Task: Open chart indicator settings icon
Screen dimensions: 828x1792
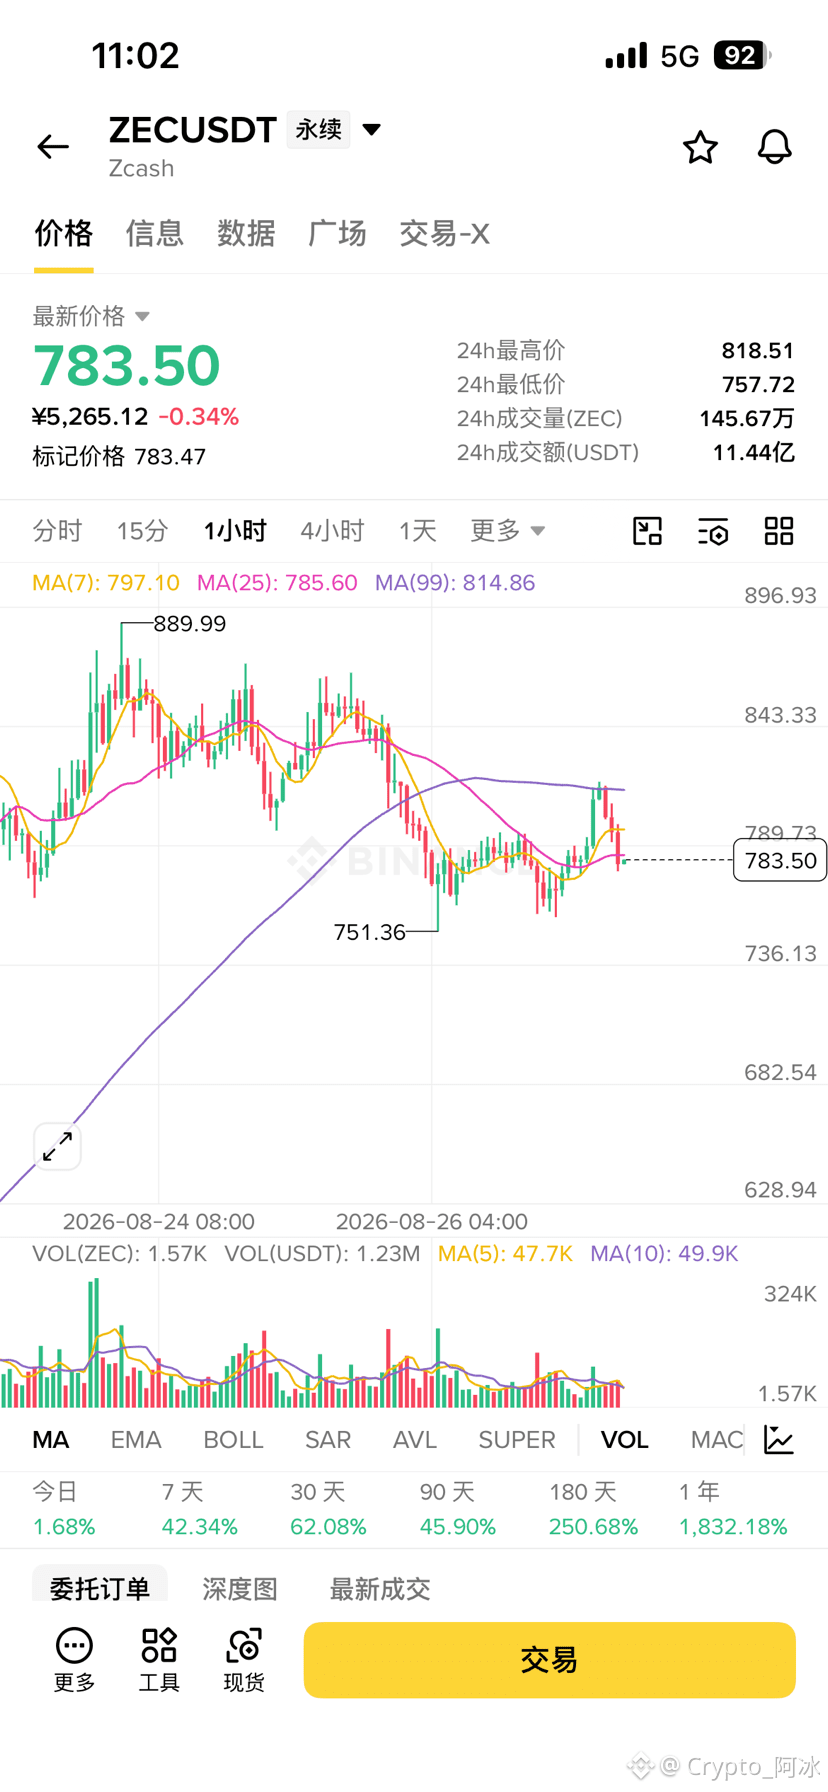Action: 713,531
